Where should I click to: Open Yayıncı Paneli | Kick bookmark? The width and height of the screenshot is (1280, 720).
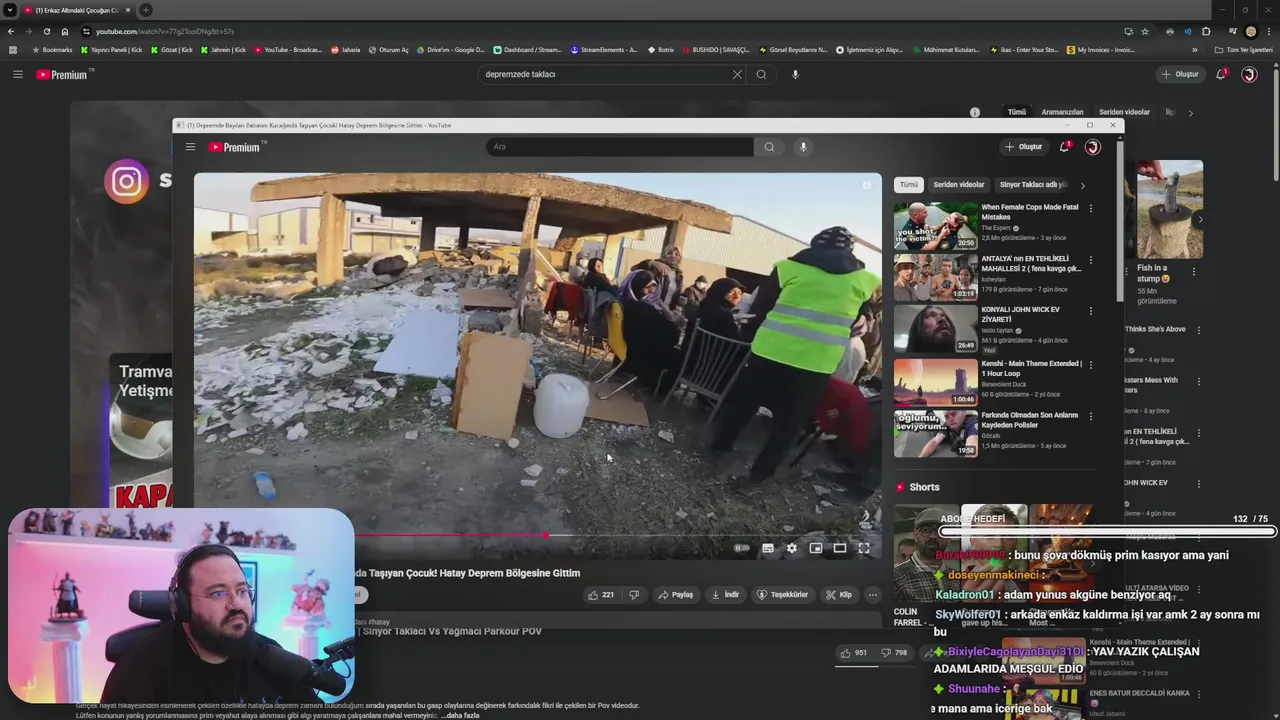click(x=112, y=50)
